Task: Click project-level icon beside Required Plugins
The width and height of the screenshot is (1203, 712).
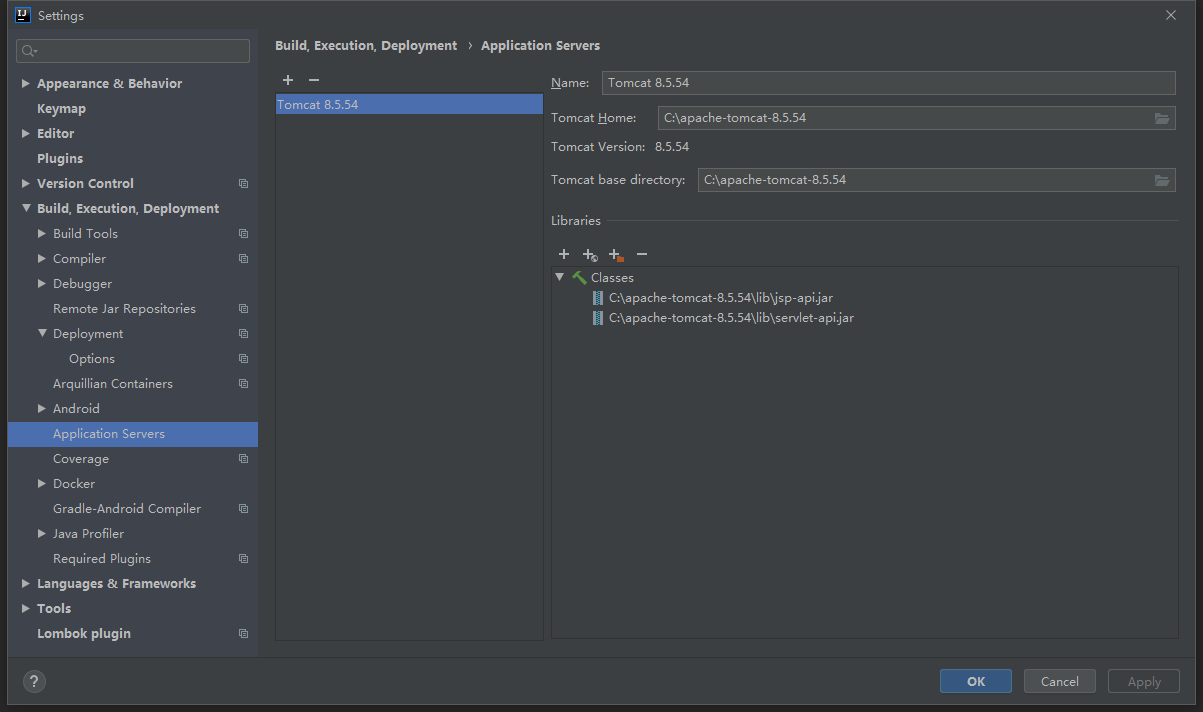Action: tap(243, 559)
